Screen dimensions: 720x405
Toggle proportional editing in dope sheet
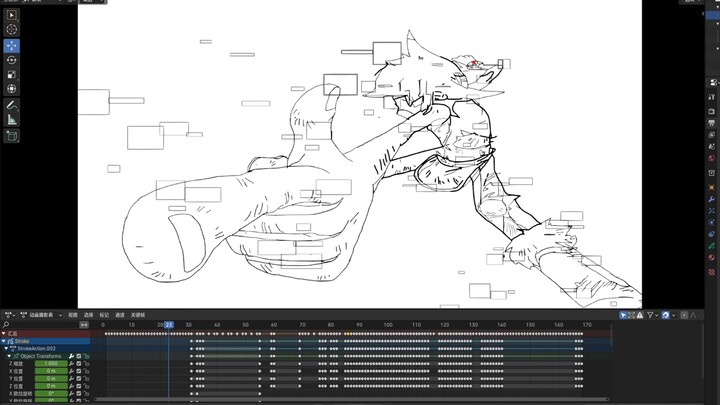click(x=684, y=315)
